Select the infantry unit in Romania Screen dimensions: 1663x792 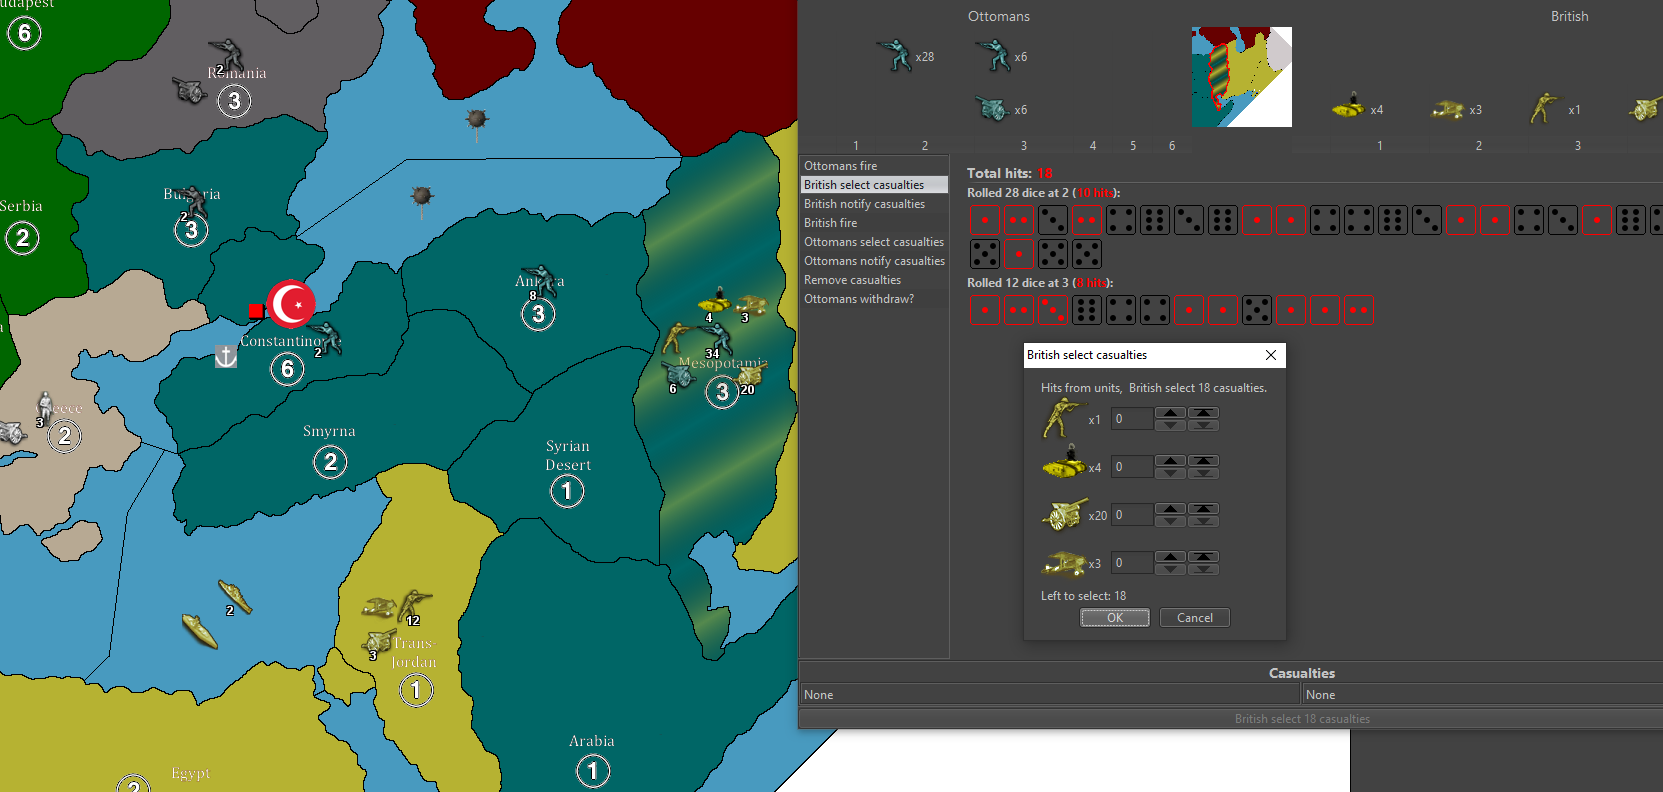coord(229,55)
